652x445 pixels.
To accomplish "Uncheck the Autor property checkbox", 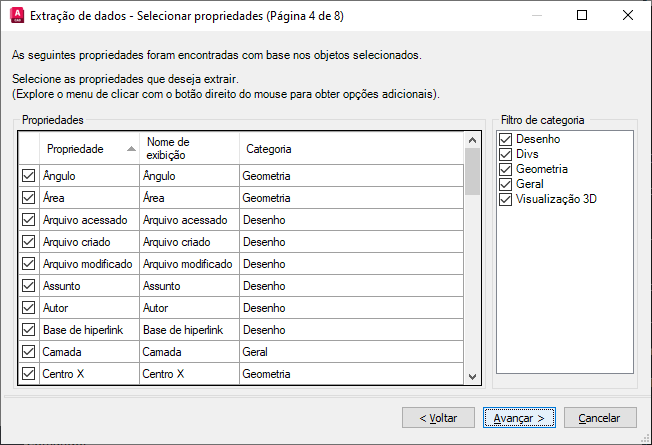I will (29, 308).
